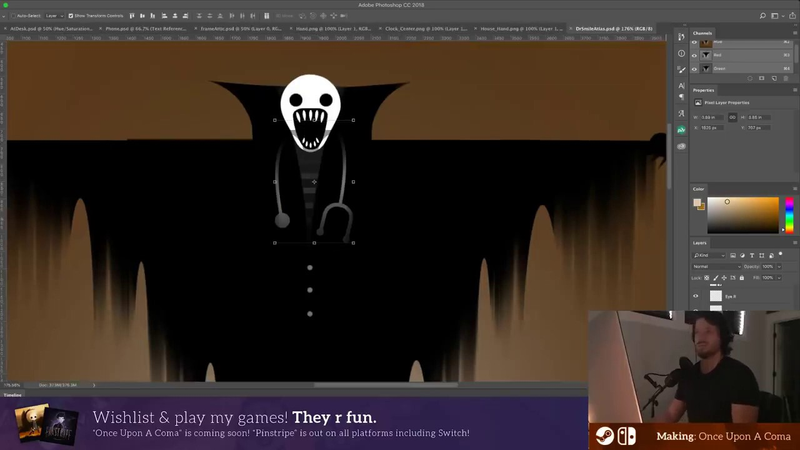This screenshot has width=800, height=450.
Task: Open the Channels panel flyout menu
Action: 795,33
